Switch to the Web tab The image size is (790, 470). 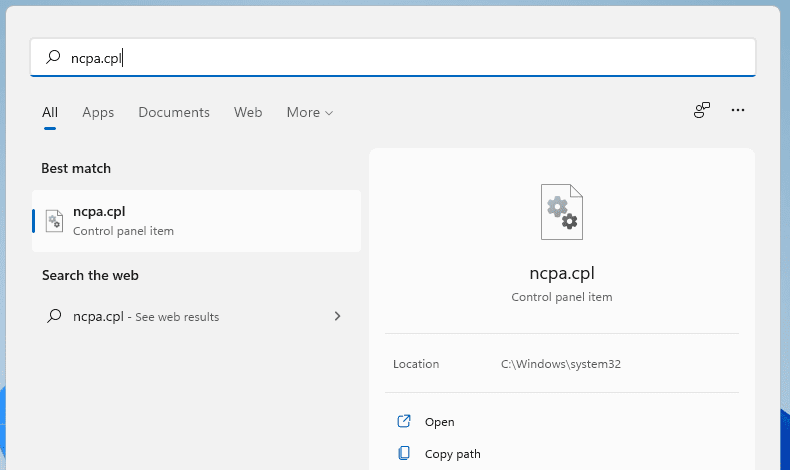248,112
